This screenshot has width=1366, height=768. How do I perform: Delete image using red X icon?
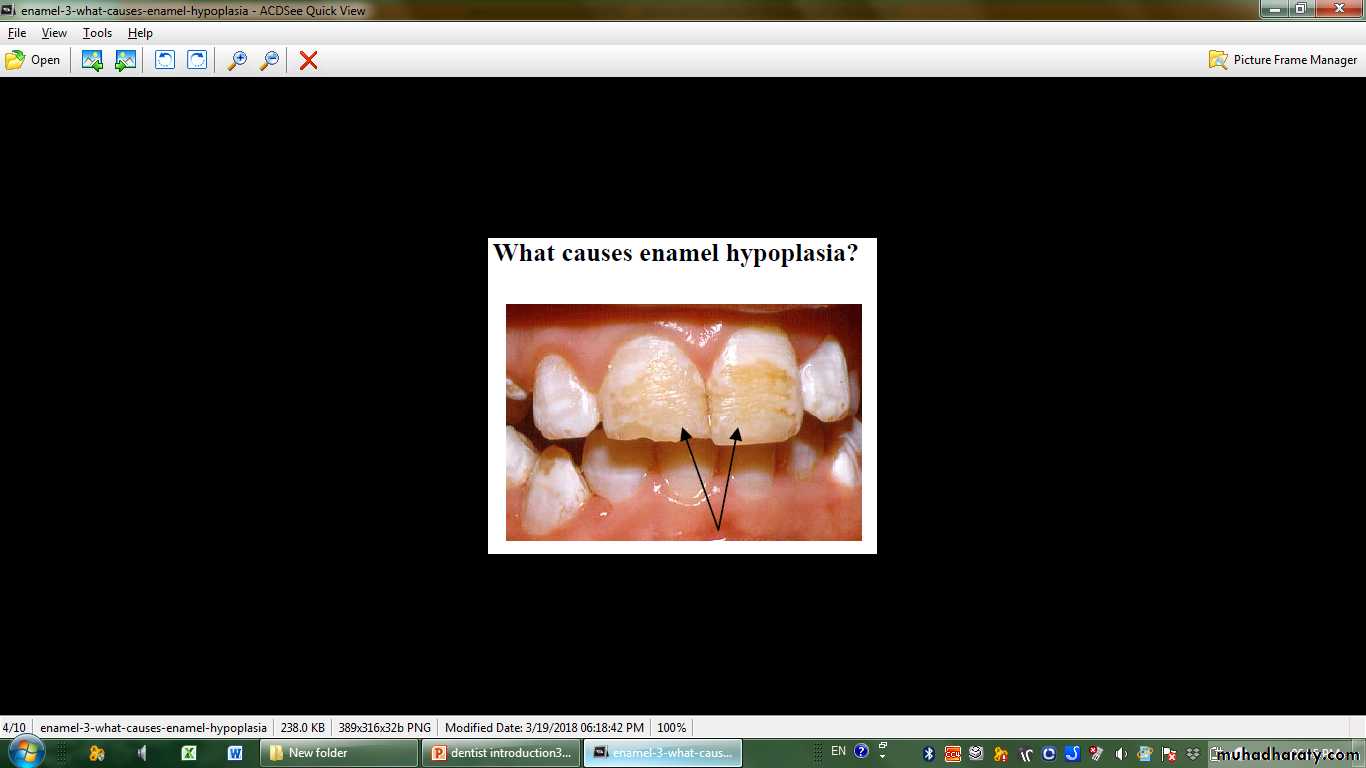tap(309, 60)
